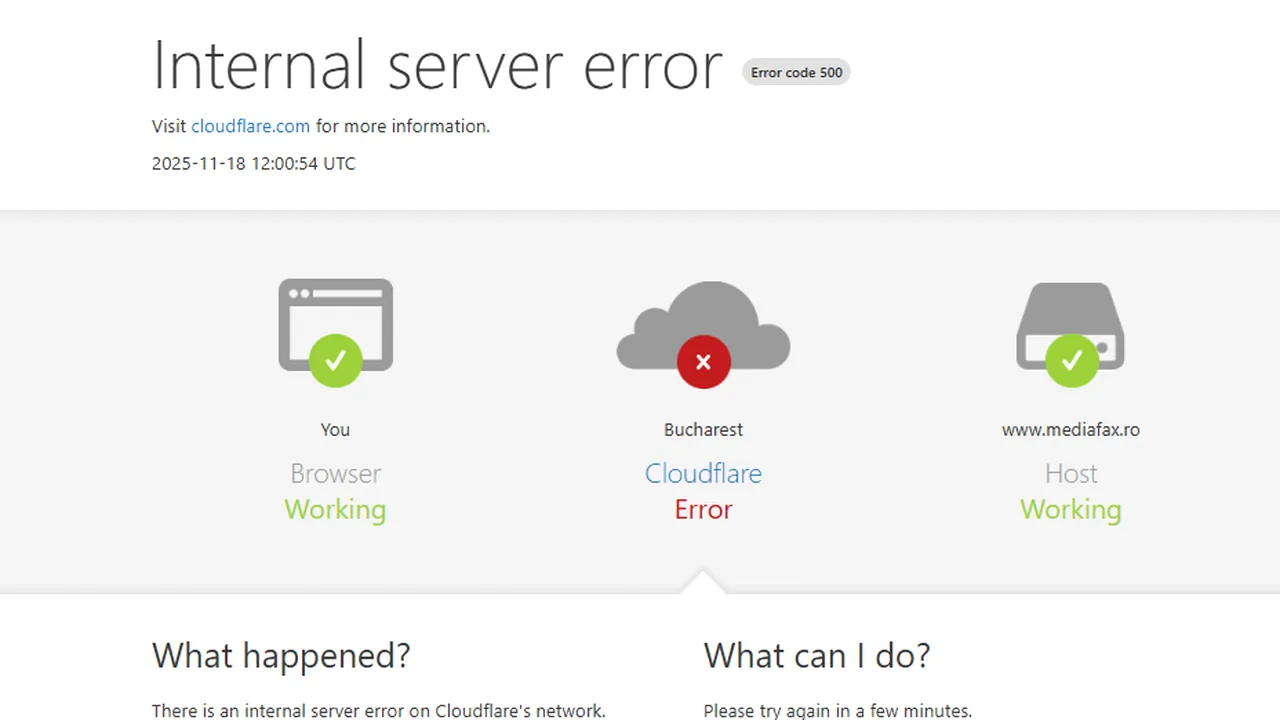1280x720 pixels.
Task: Click the Error code 500 badge
Action: [796, 72]
